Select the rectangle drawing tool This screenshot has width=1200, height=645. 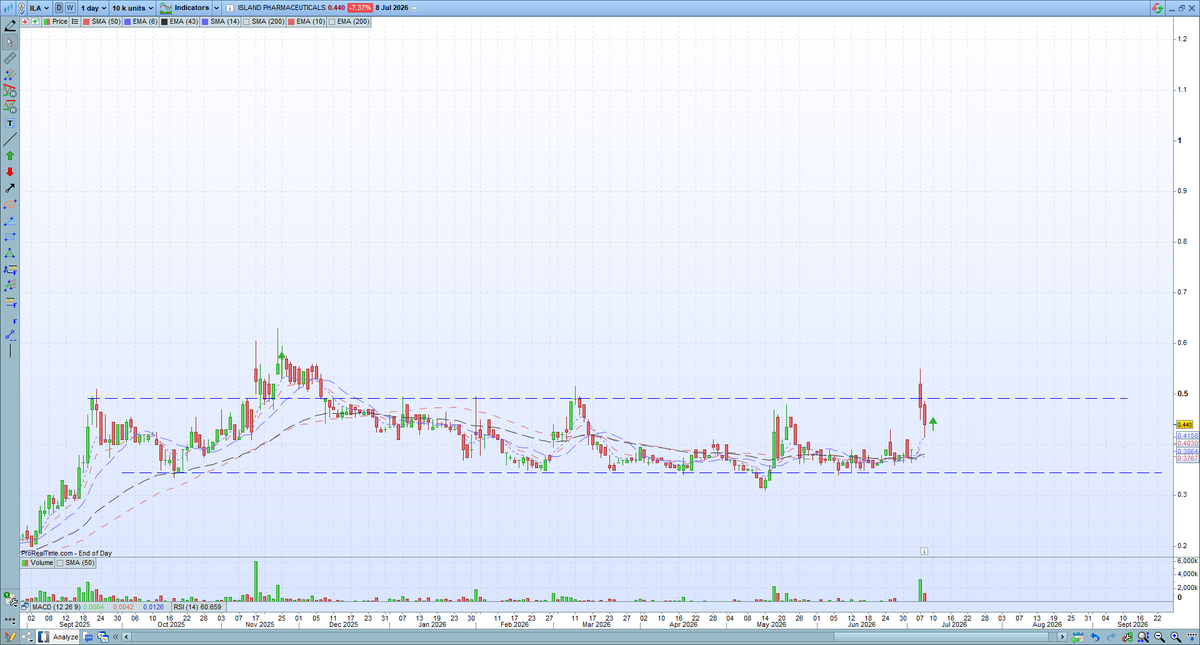click(x=10, y=237)
